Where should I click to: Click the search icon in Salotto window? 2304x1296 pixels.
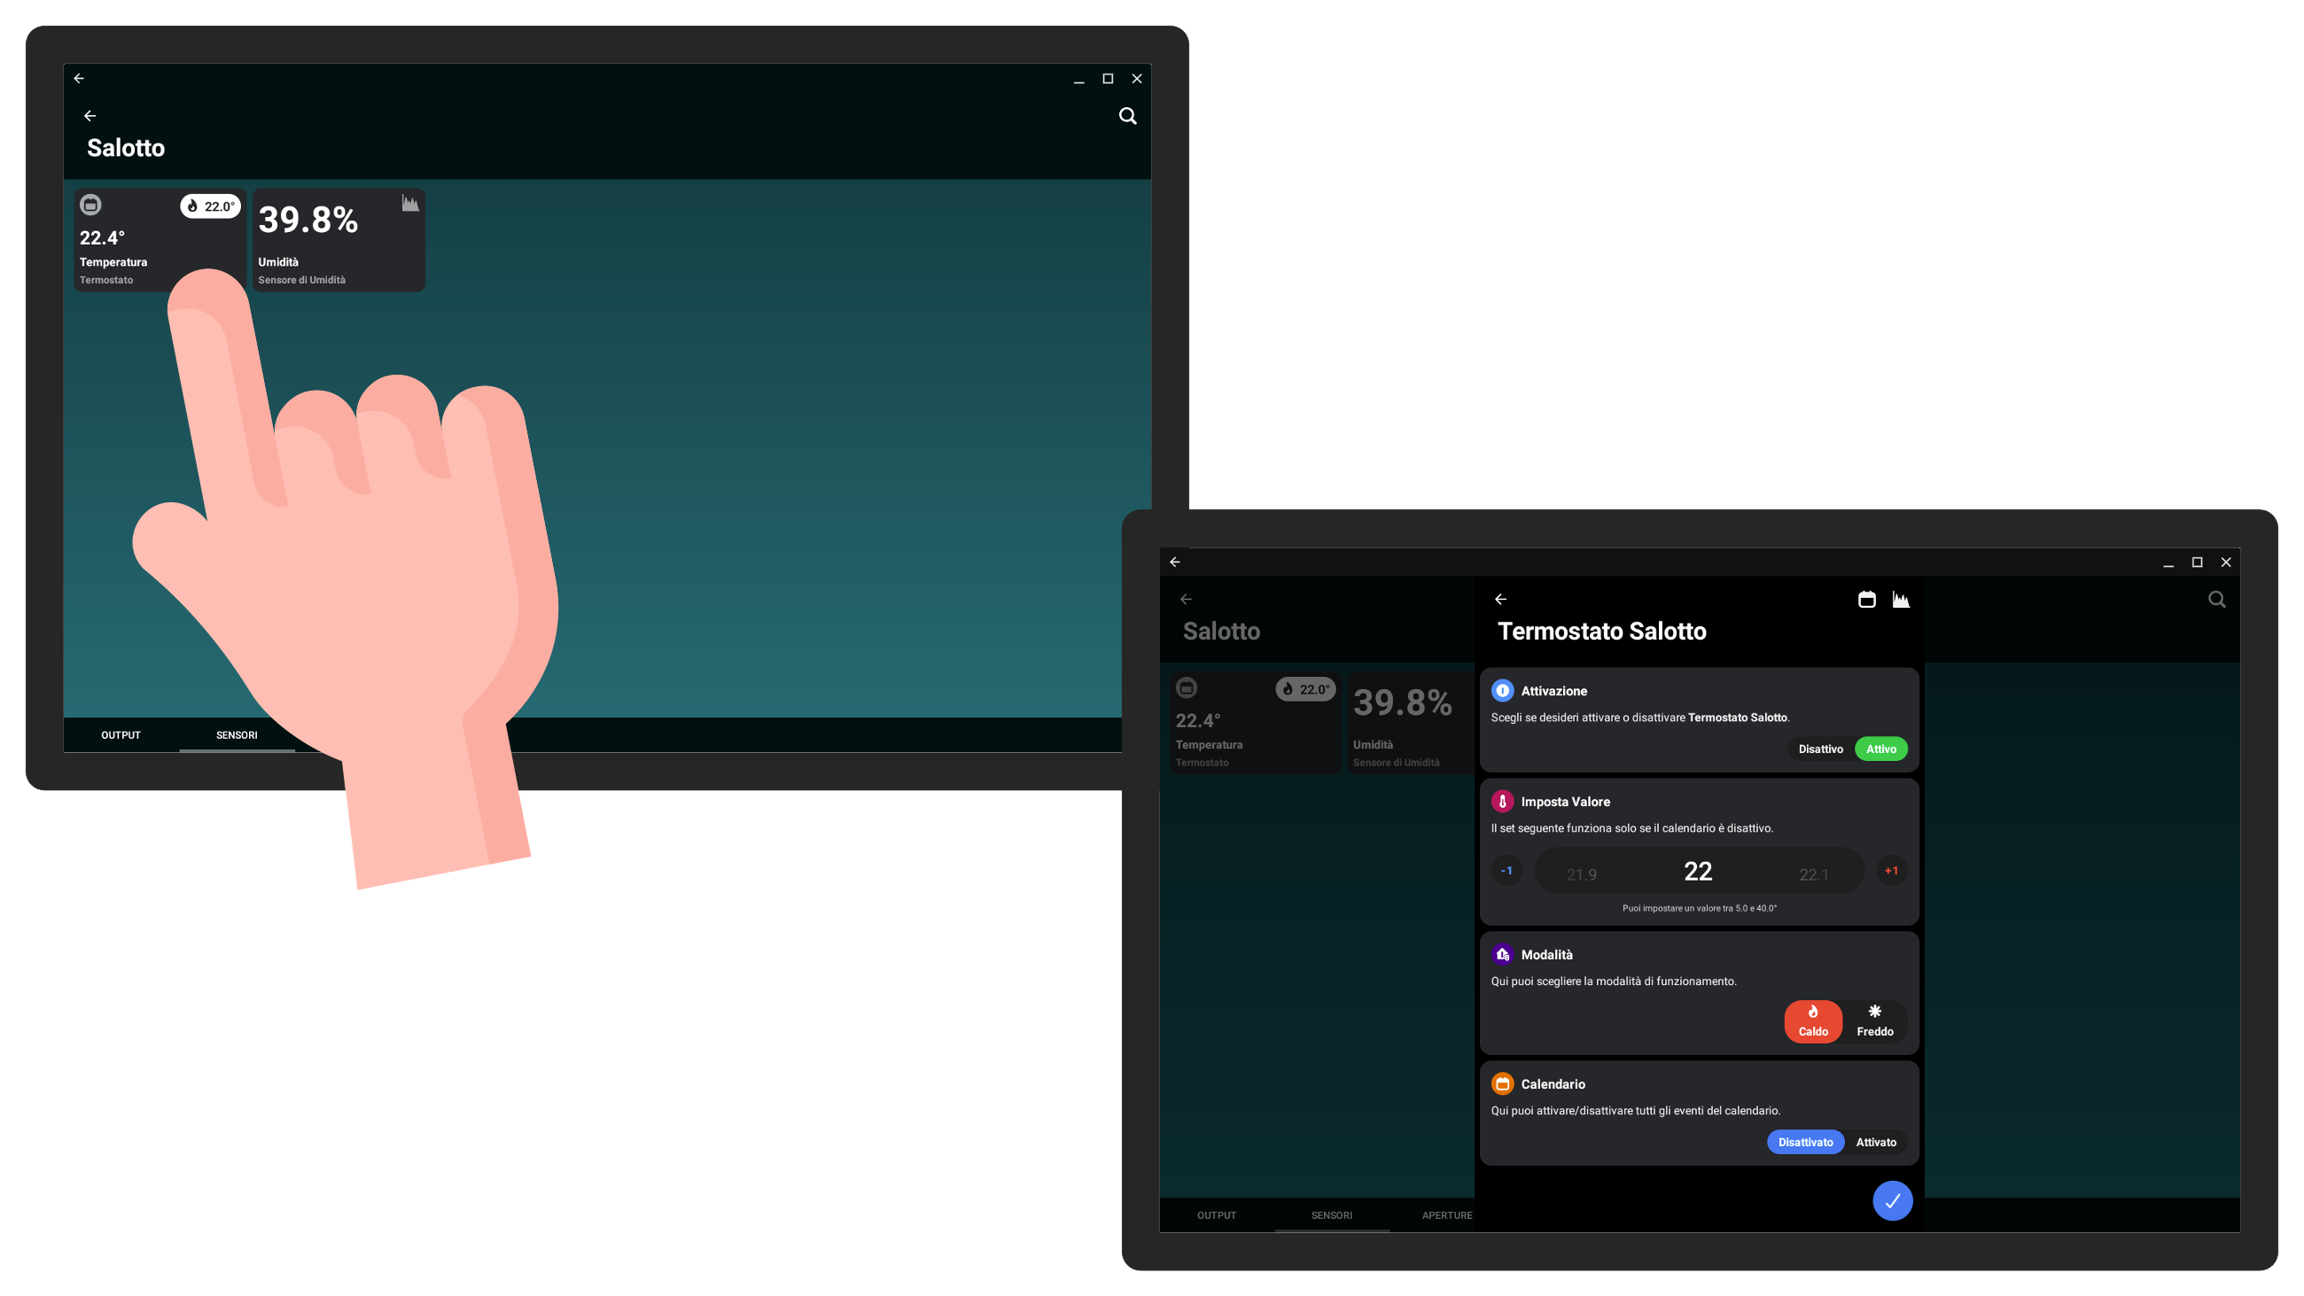[1127, 116]
